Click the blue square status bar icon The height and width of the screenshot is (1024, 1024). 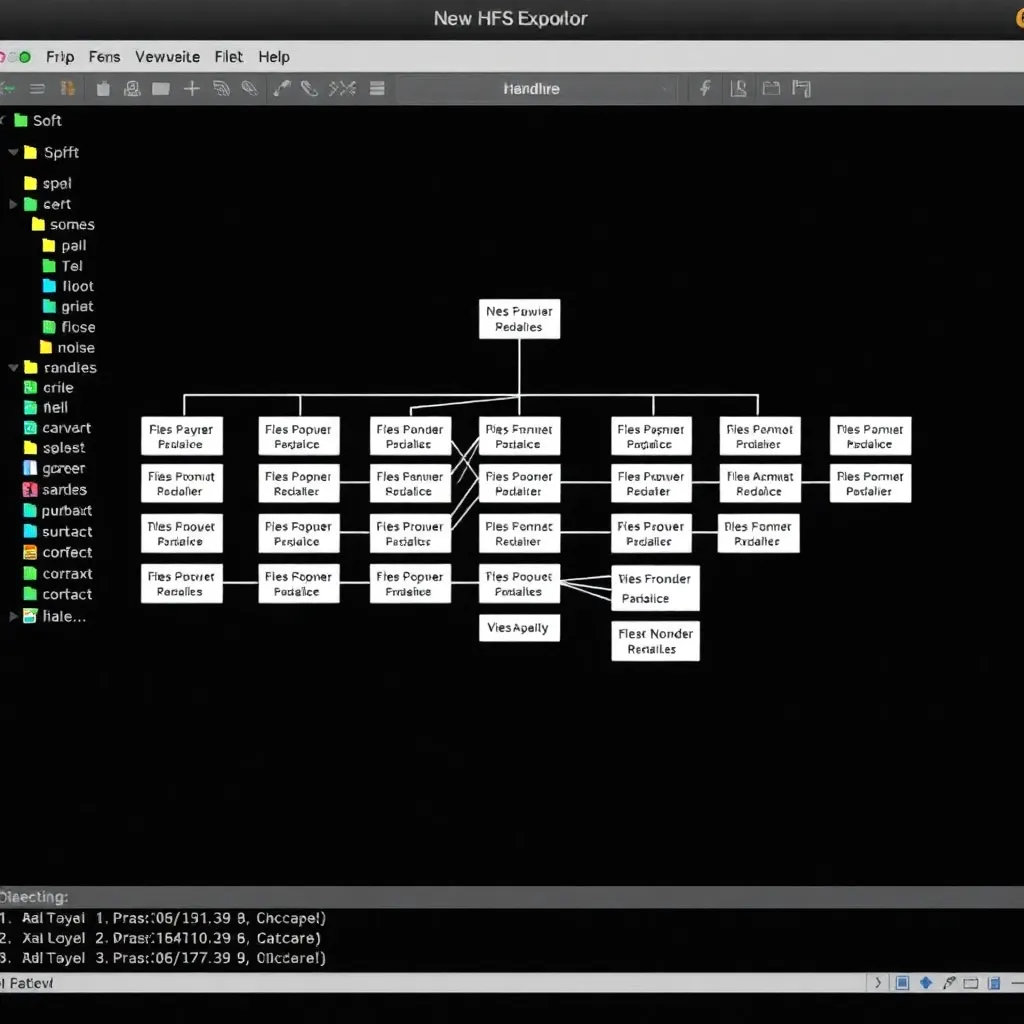[901, 983]
